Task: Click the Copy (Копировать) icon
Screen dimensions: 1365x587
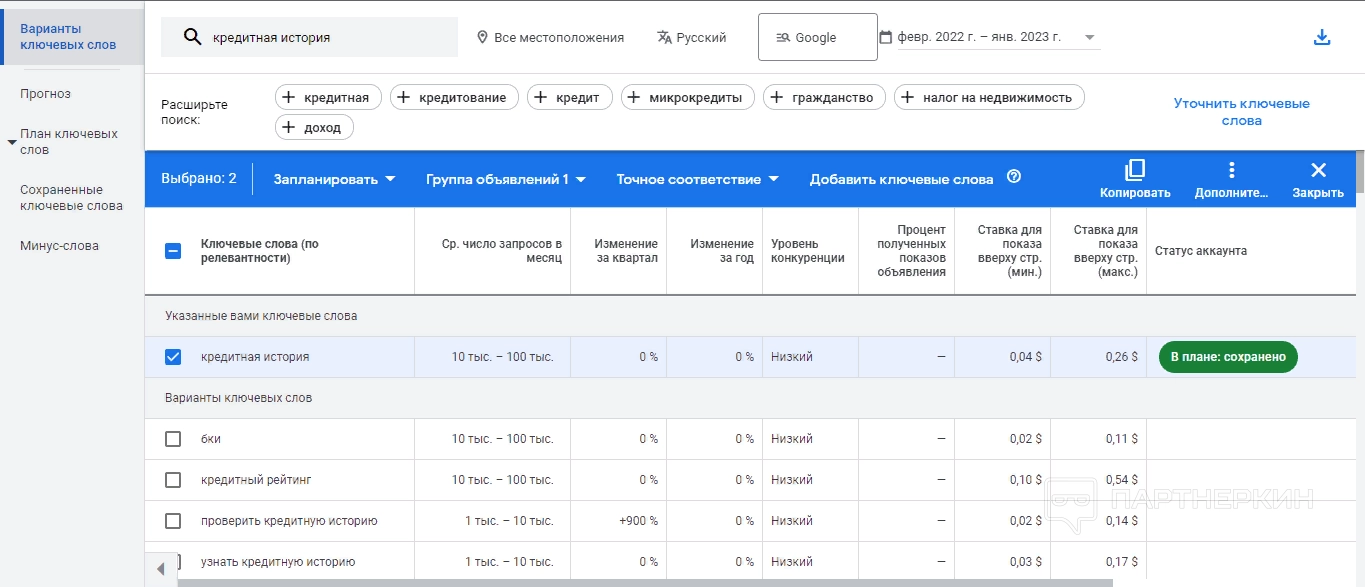Action: 1135,170
